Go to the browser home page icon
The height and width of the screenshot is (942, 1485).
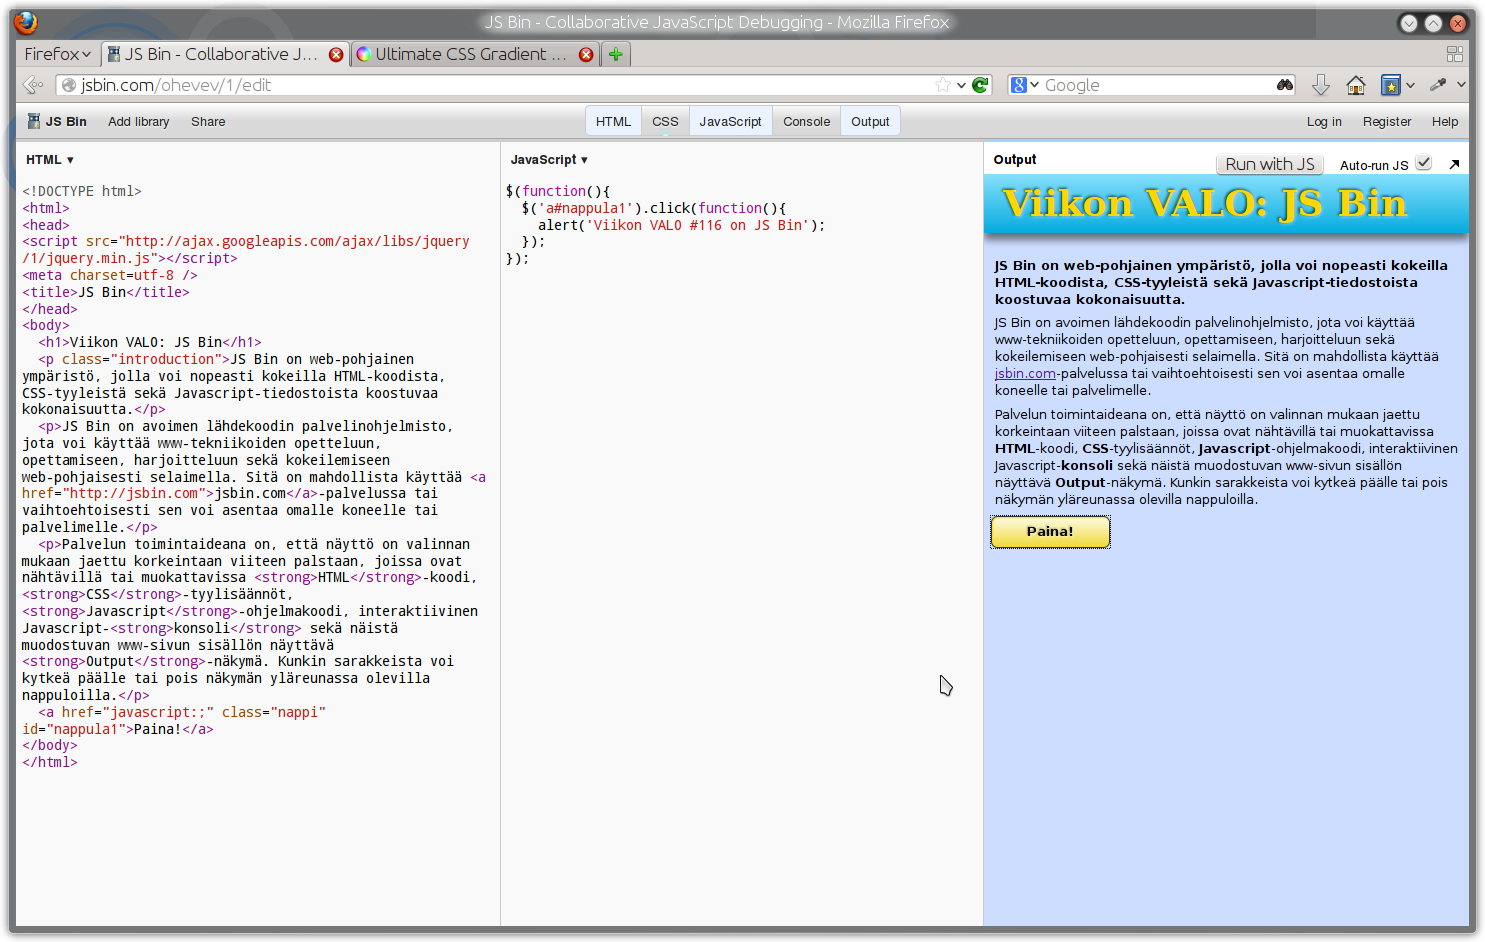pyautogui.click(x=1356, y=85)
